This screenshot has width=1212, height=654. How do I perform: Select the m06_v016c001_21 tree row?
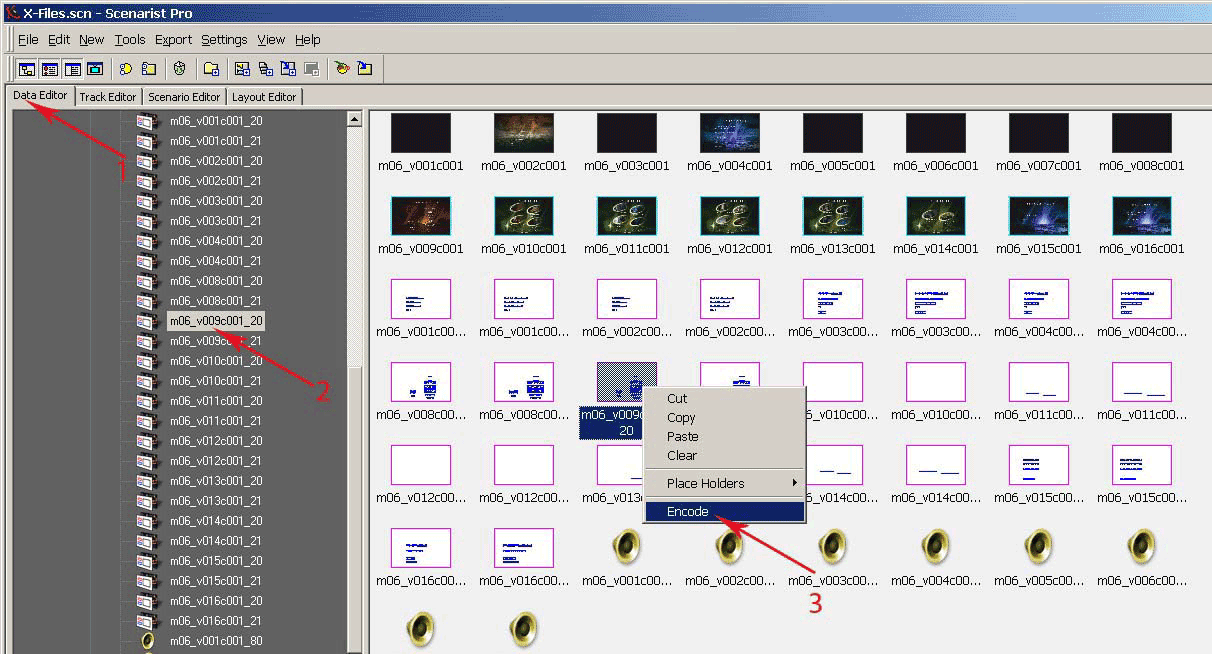(x=216, y=621)
